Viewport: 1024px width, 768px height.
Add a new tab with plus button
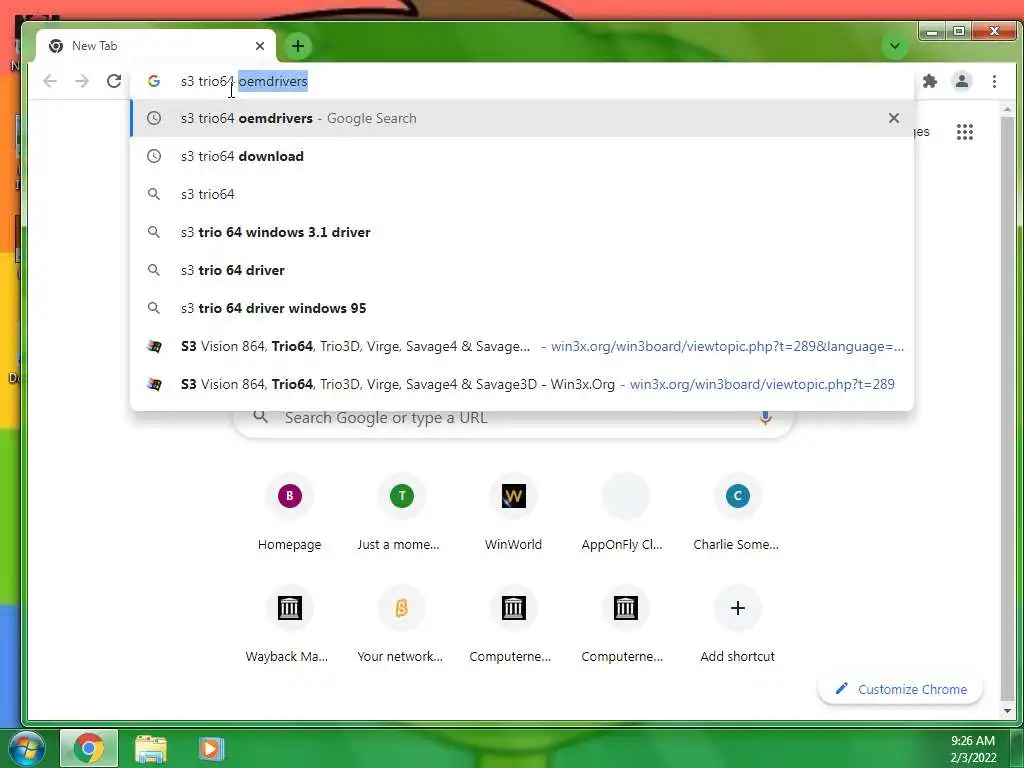(x=298, y=46)
